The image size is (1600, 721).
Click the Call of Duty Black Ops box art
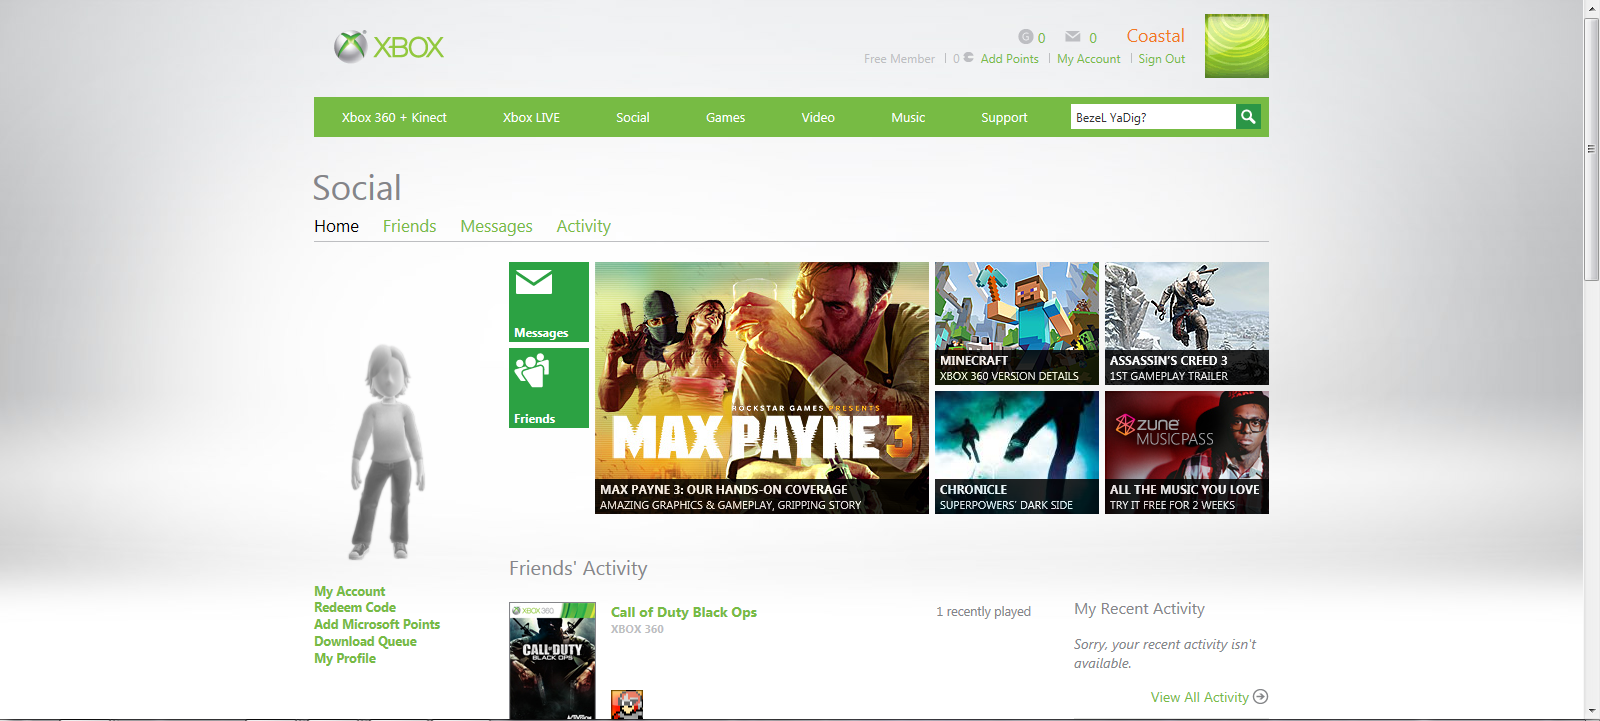(x=552, y=661)
